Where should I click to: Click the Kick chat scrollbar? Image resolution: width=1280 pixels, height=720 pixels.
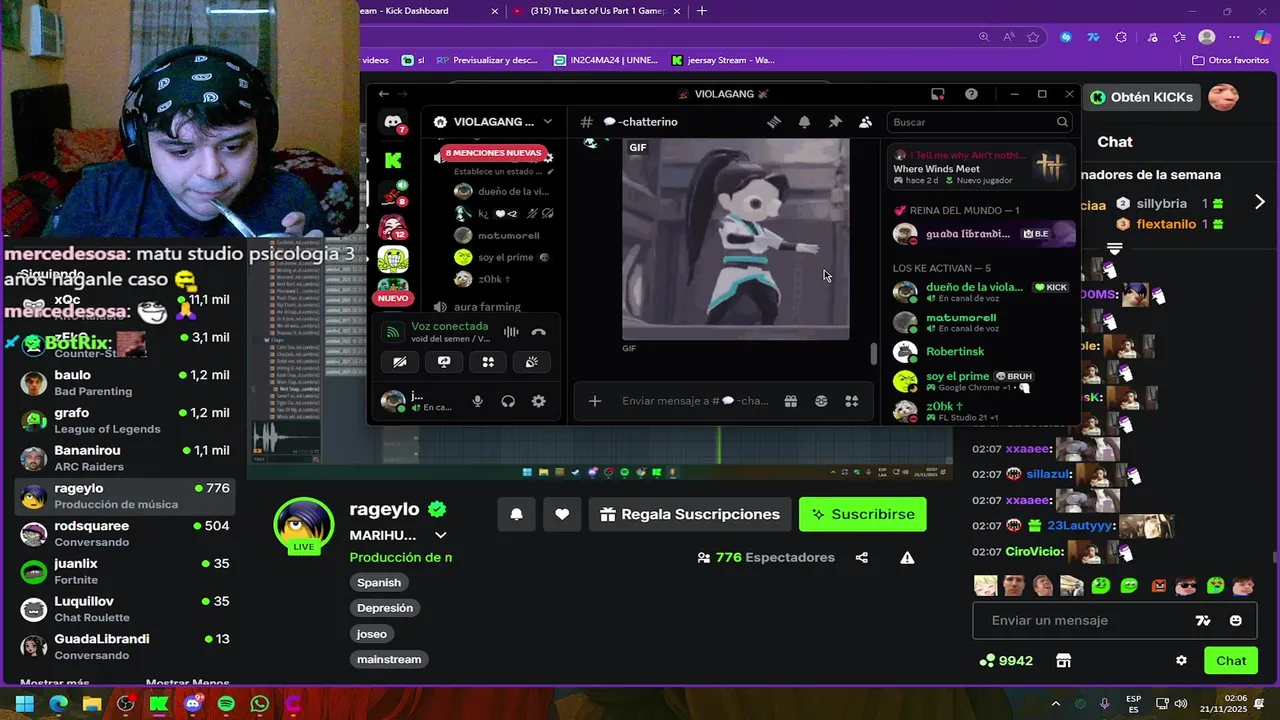click(1274, 557)
